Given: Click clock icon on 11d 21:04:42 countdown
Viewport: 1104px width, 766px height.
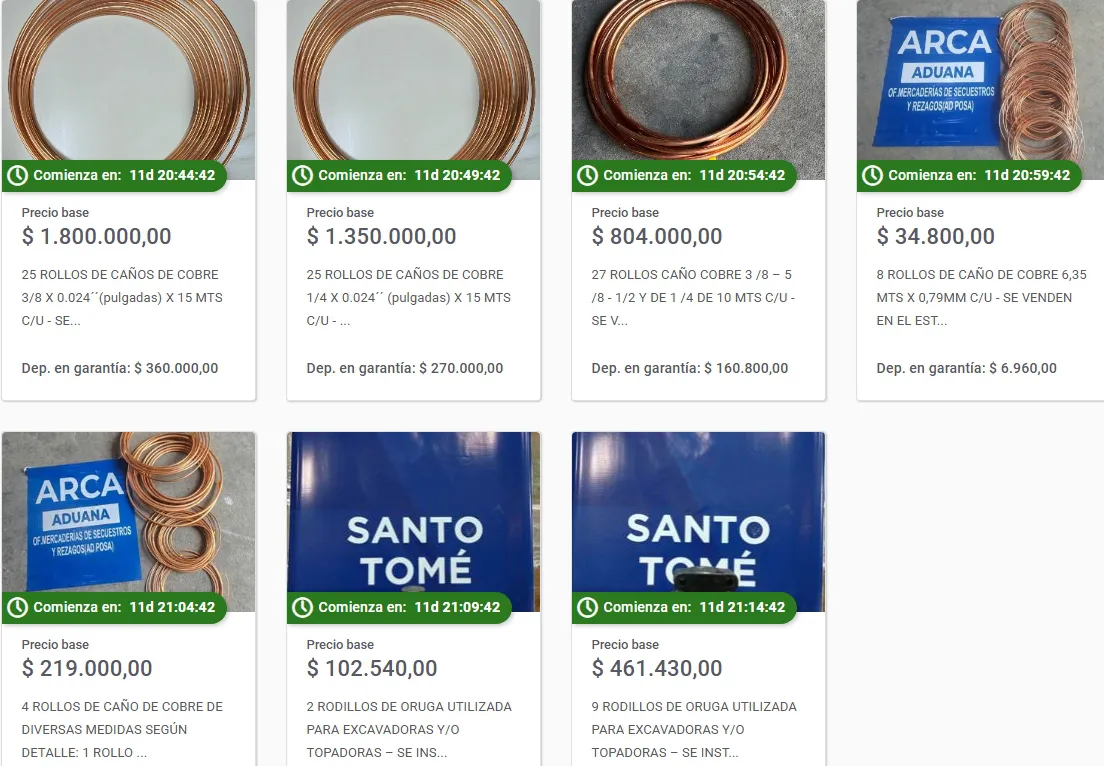Looking at the screenshot, I should (x=18, y=607).
